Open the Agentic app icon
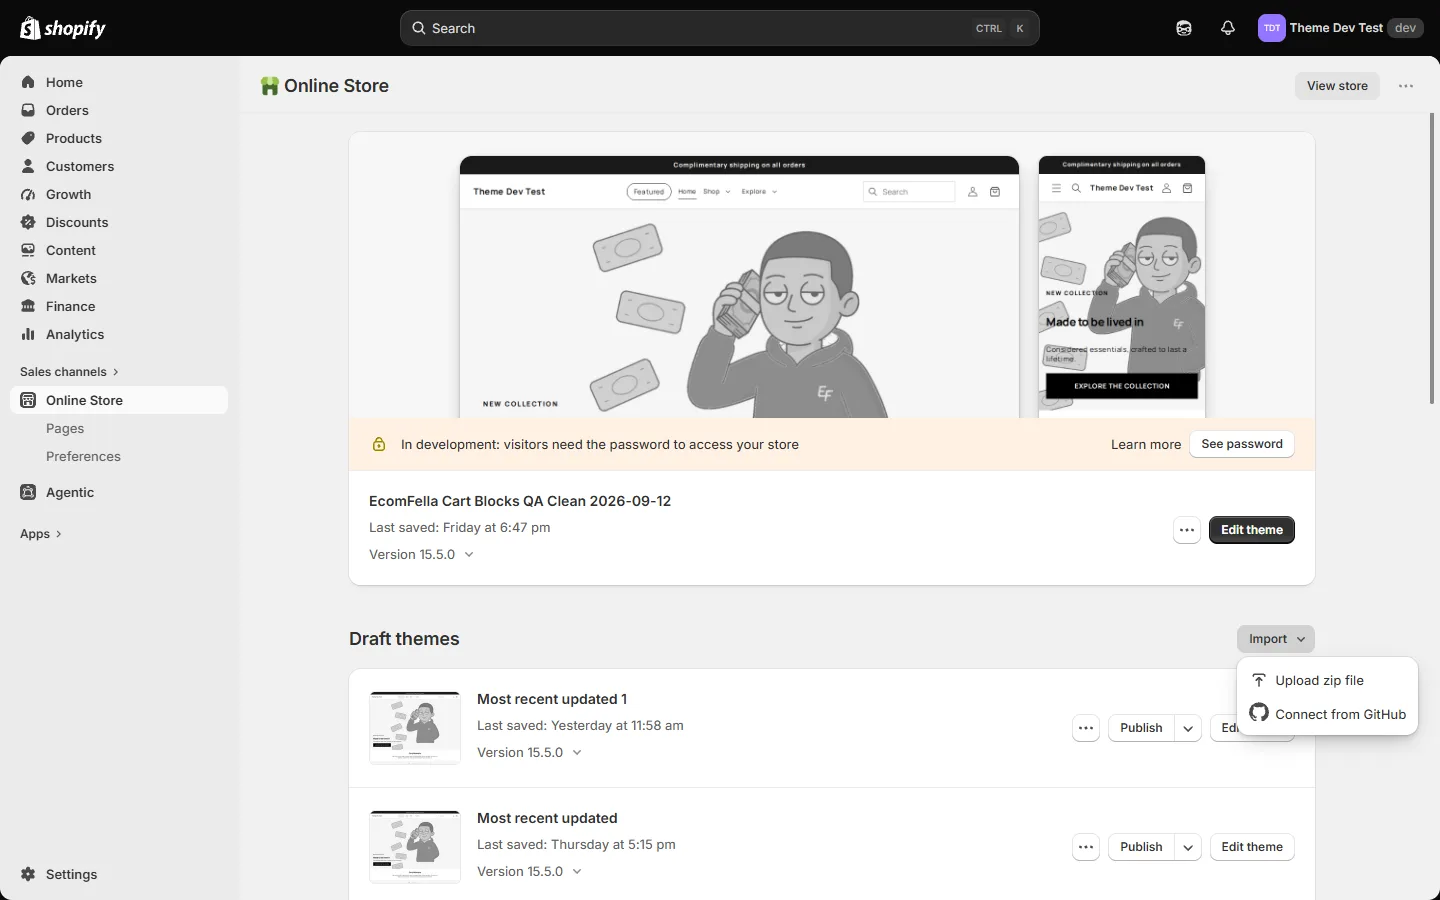This screenshot has height=900, width=1440. 28,492
